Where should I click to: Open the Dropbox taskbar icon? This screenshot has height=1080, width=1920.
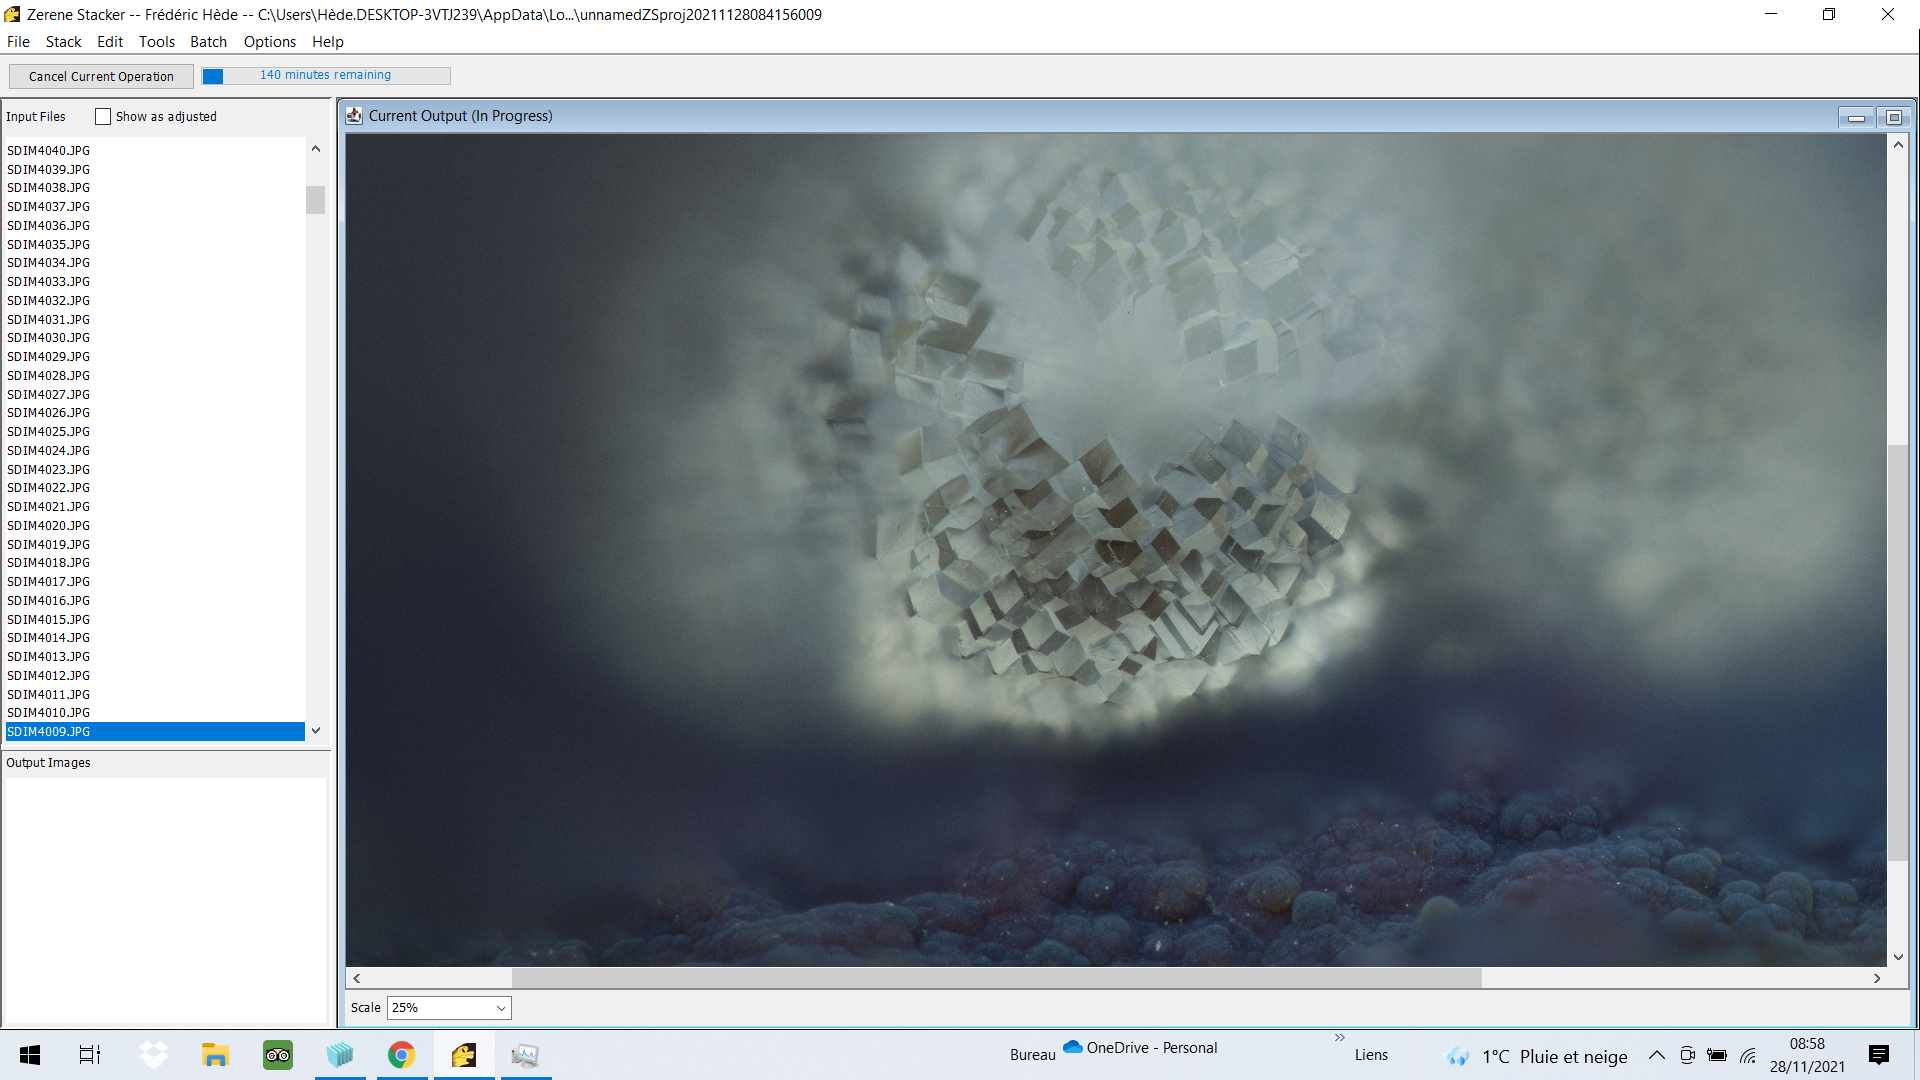pyautogui.click(x=154, y=1055)
